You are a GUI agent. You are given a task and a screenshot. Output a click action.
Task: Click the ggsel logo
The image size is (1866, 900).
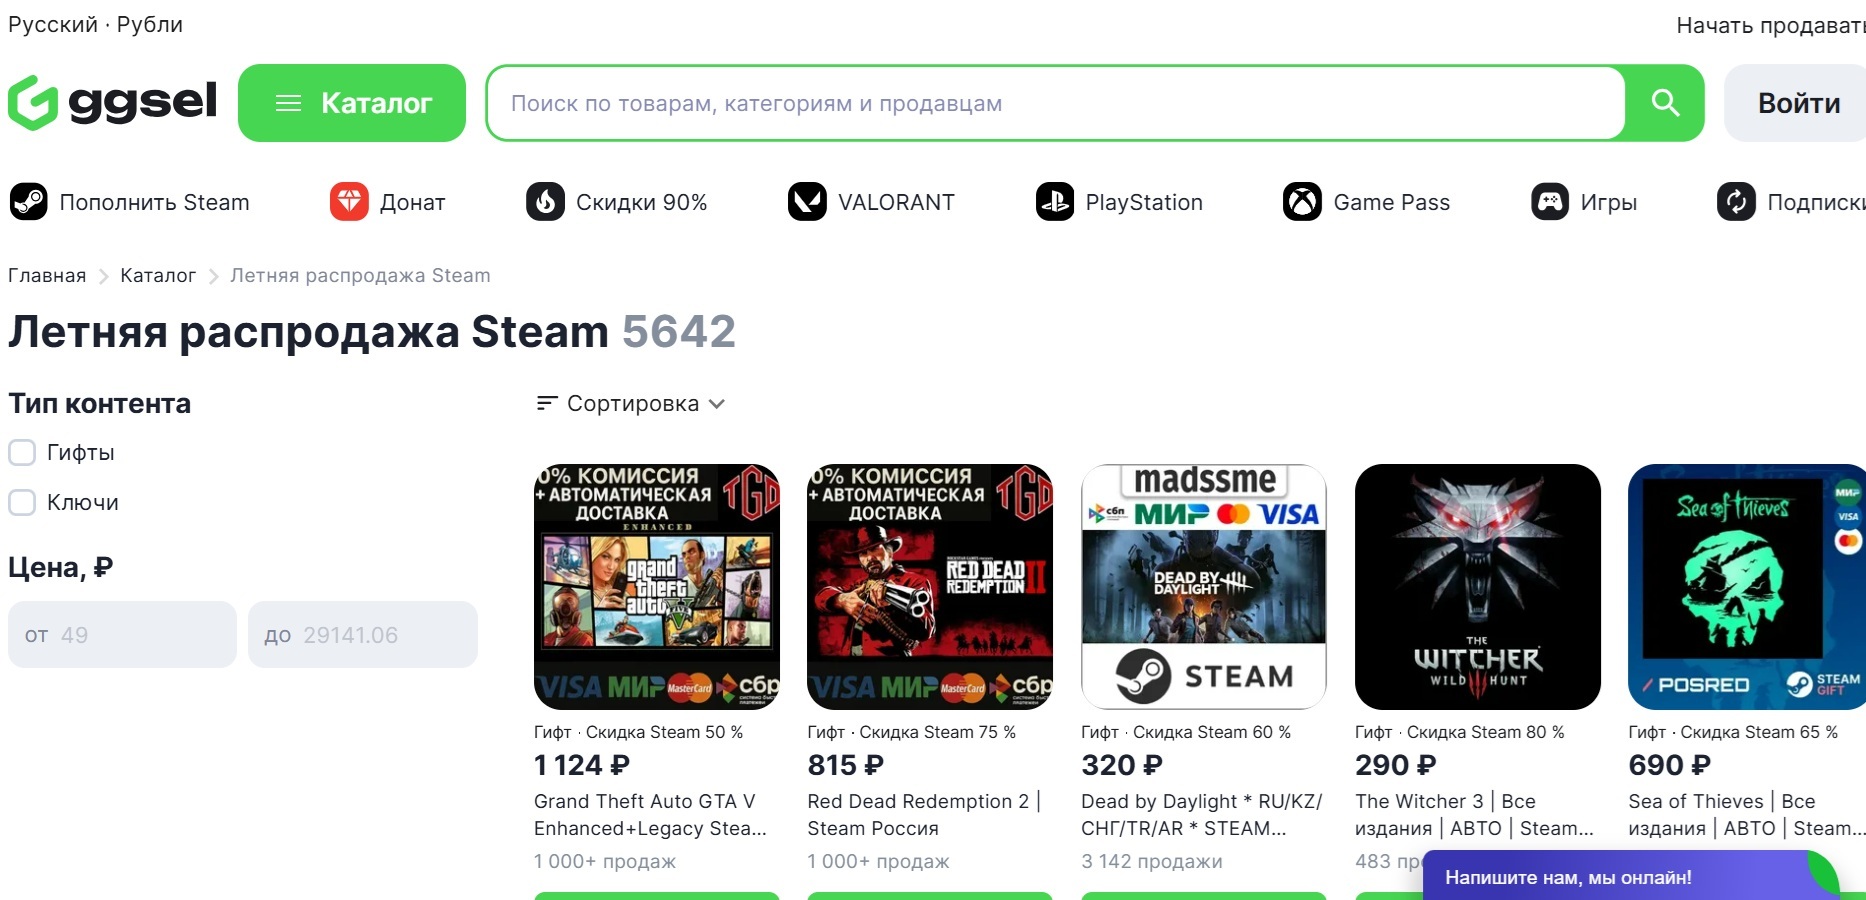point(112,103)
